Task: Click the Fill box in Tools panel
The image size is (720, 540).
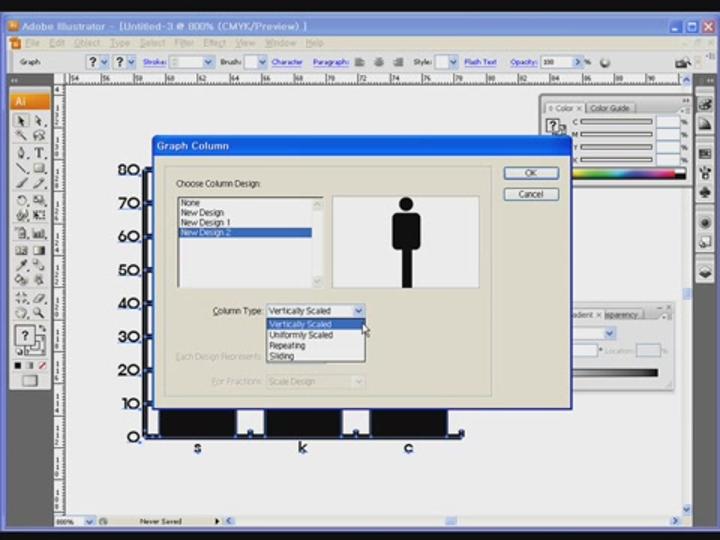Action: (x=24, y=336)
